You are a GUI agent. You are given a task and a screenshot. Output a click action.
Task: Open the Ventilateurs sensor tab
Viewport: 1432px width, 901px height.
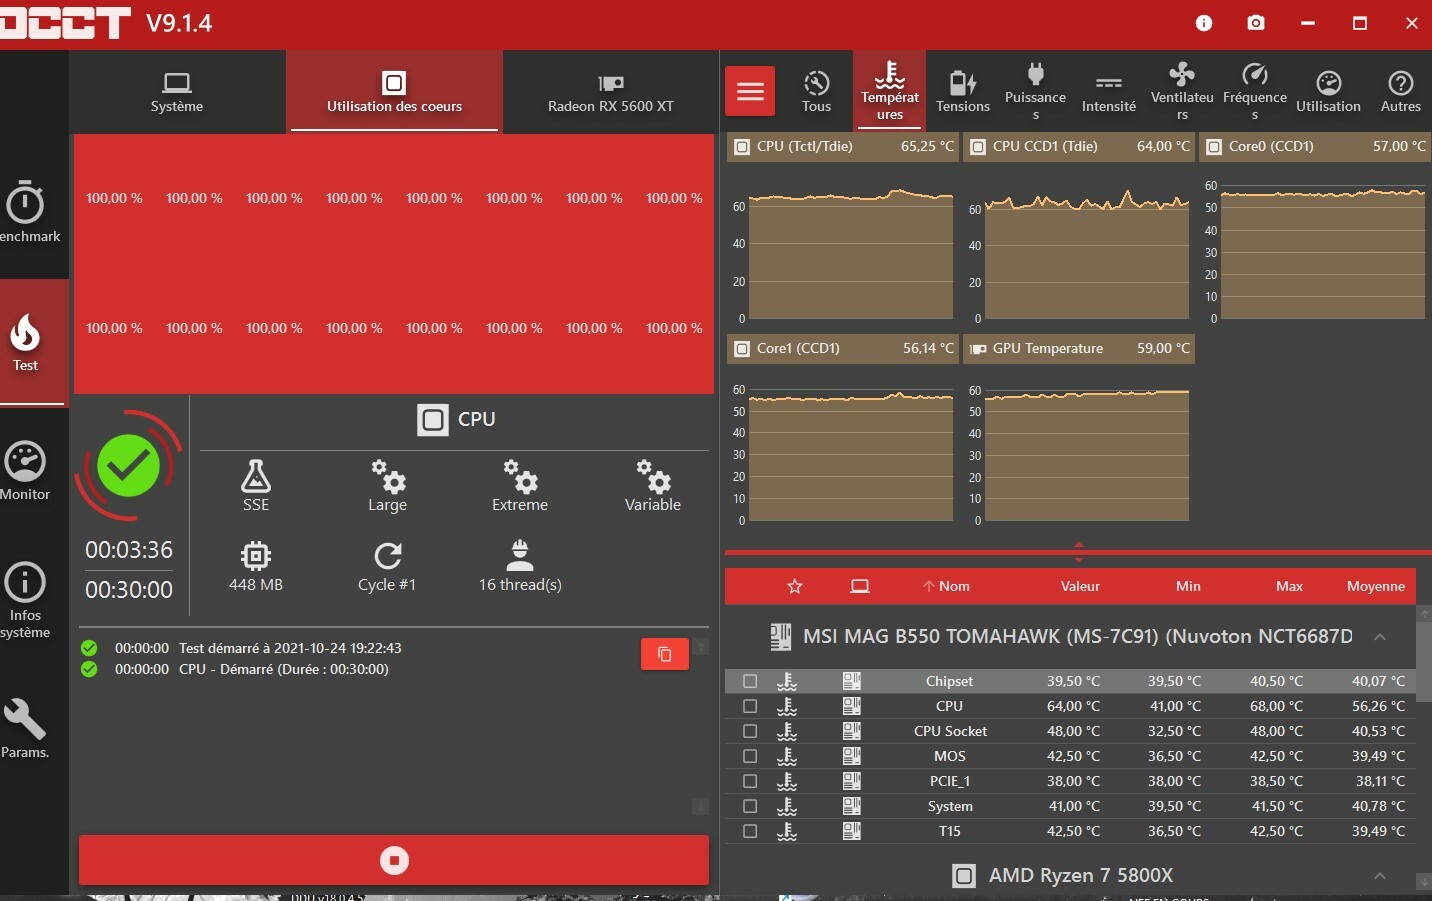1182,92
